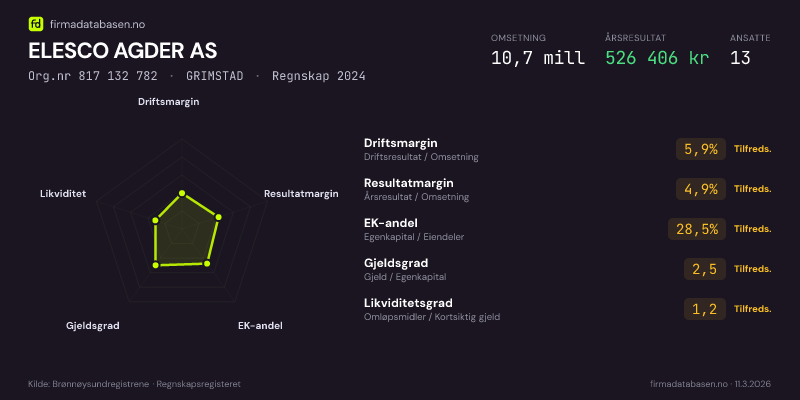800x400 pixels.
Task: Click the Resultatmargin radar axis label
Action: (x=301, y=194)
